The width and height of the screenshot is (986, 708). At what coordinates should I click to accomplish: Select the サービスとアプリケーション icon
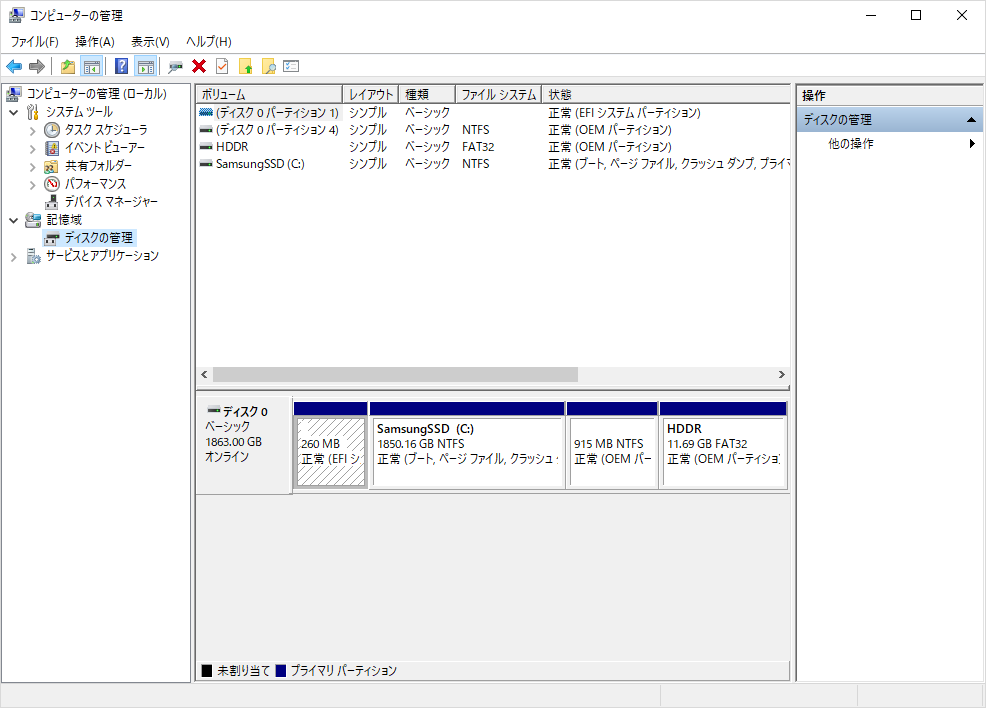pyautogui.click(x=33, y=256)
